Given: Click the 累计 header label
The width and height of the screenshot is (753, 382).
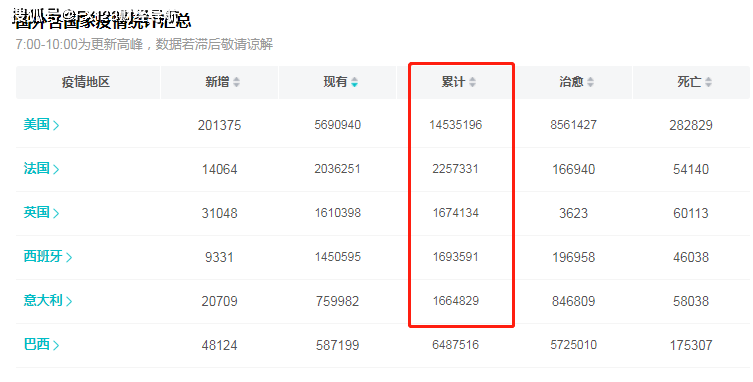Looking at the screenshot, I should [453, 82].
